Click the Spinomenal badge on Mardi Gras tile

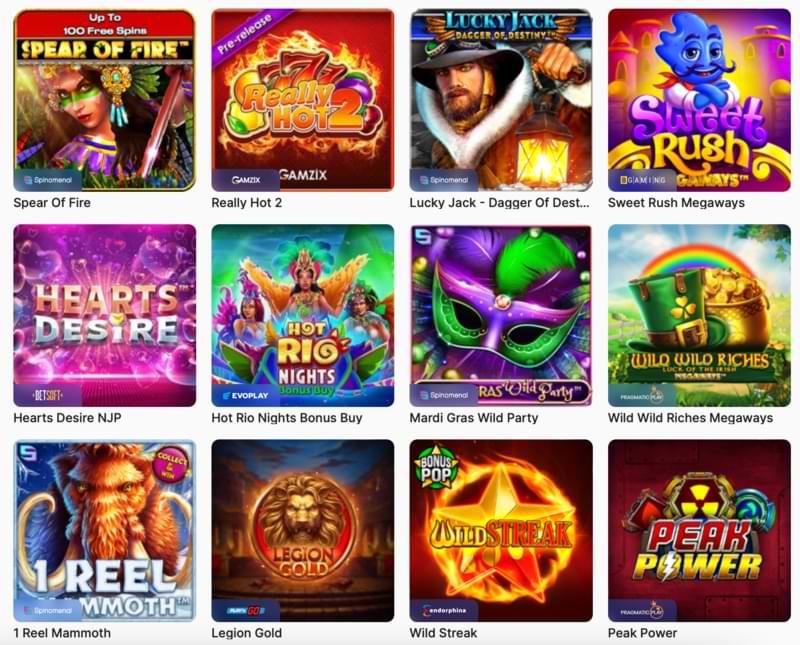pos(443,395)
